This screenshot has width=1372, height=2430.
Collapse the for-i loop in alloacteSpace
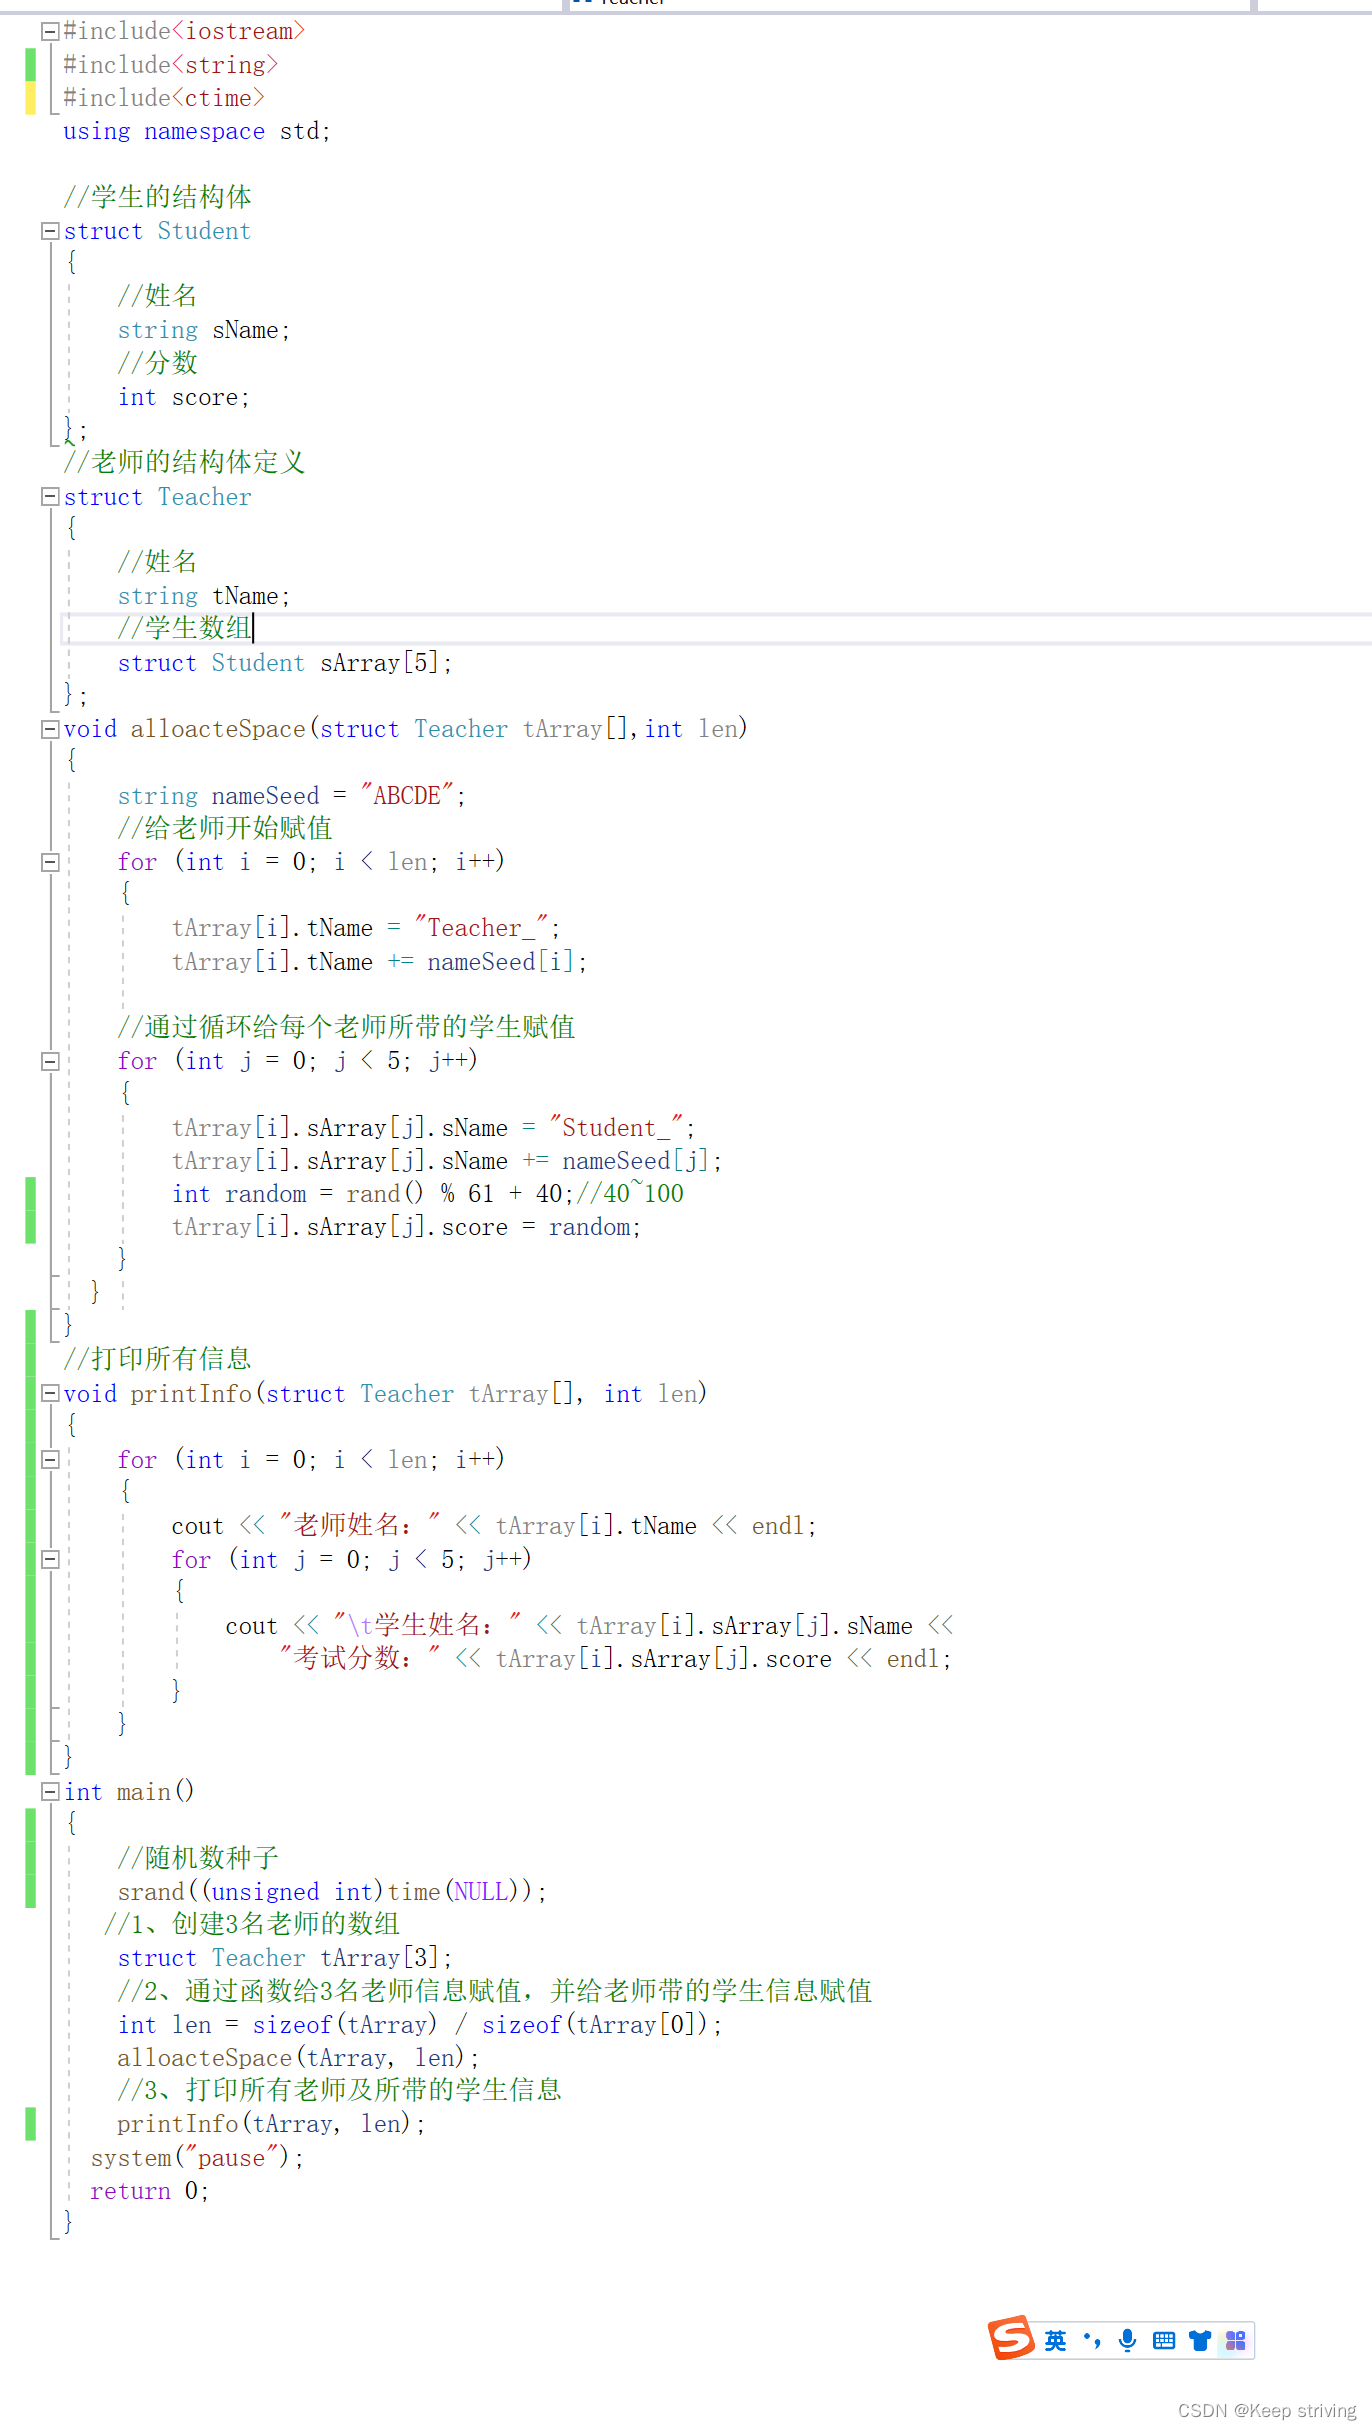tap(49, 862)
